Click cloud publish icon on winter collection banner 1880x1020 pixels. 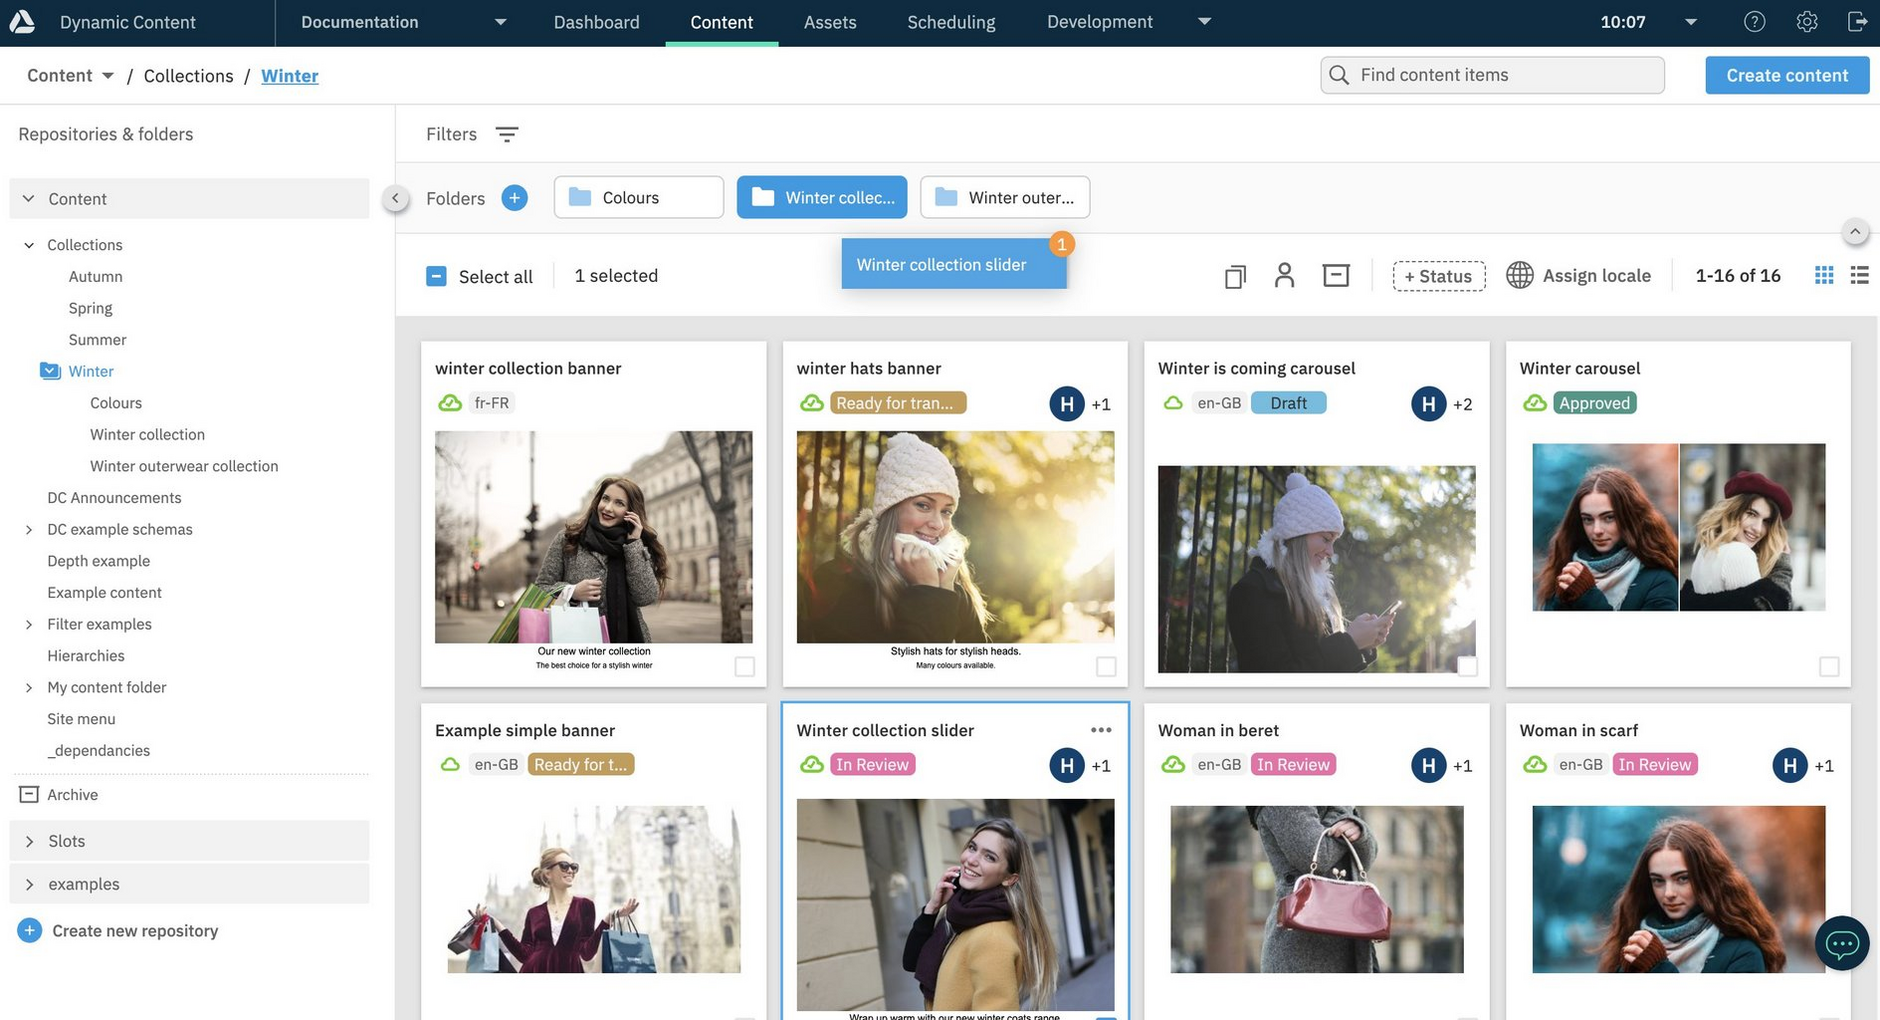pyautogui.click(x=450, y=403)
